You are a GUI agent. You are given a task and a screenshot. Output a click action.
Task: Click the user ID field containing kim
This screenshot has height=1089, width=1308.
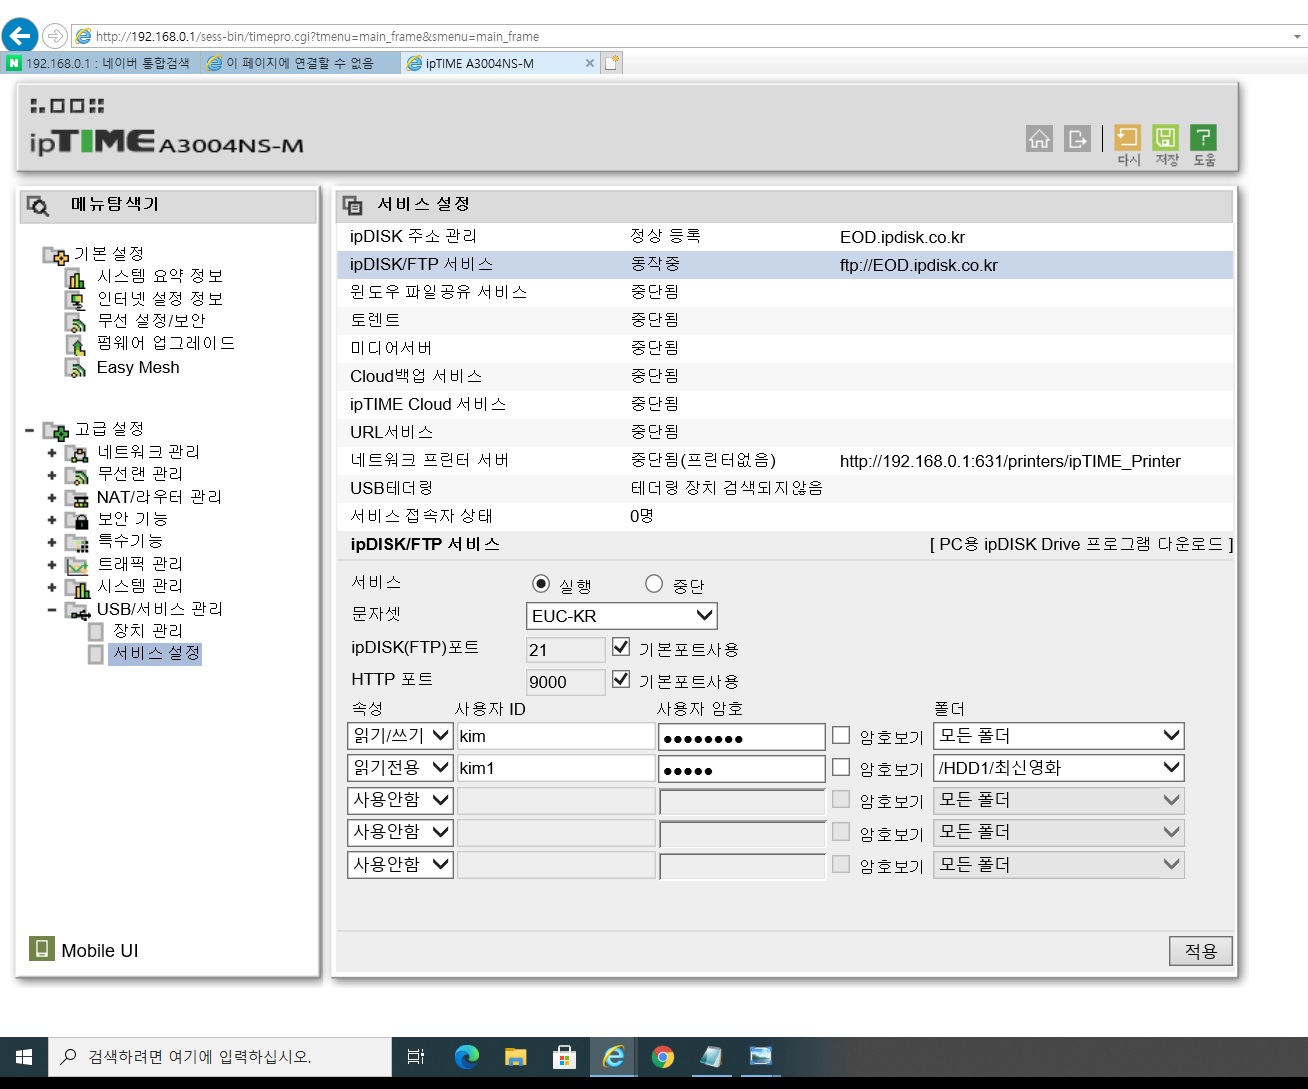tap(556, 736)
